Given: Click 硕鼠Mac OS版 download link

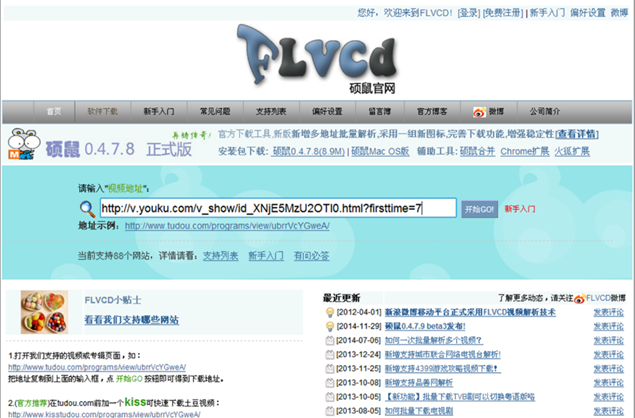Looking at the screenshot, I should point(380,151).
